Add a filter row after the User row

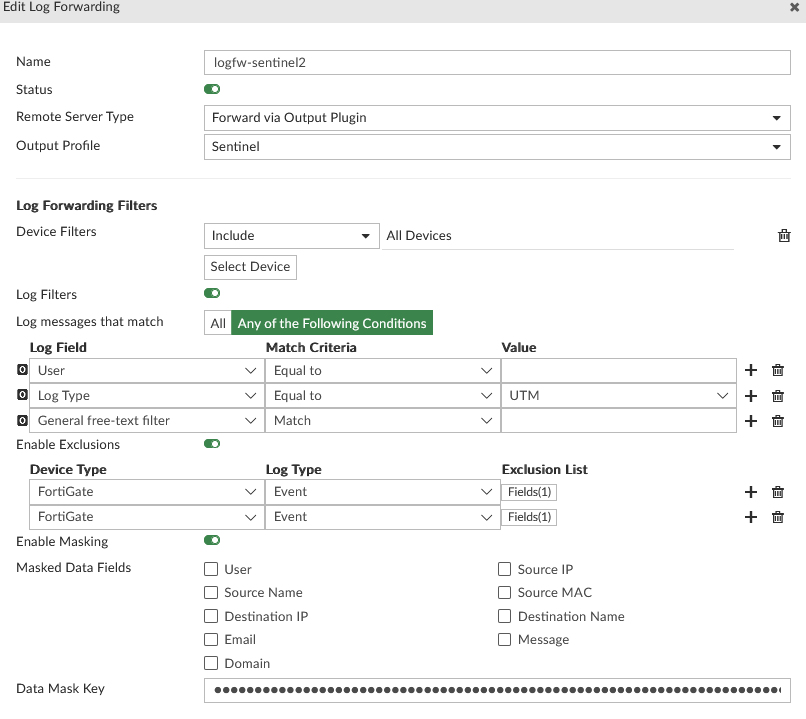[751, 370]
